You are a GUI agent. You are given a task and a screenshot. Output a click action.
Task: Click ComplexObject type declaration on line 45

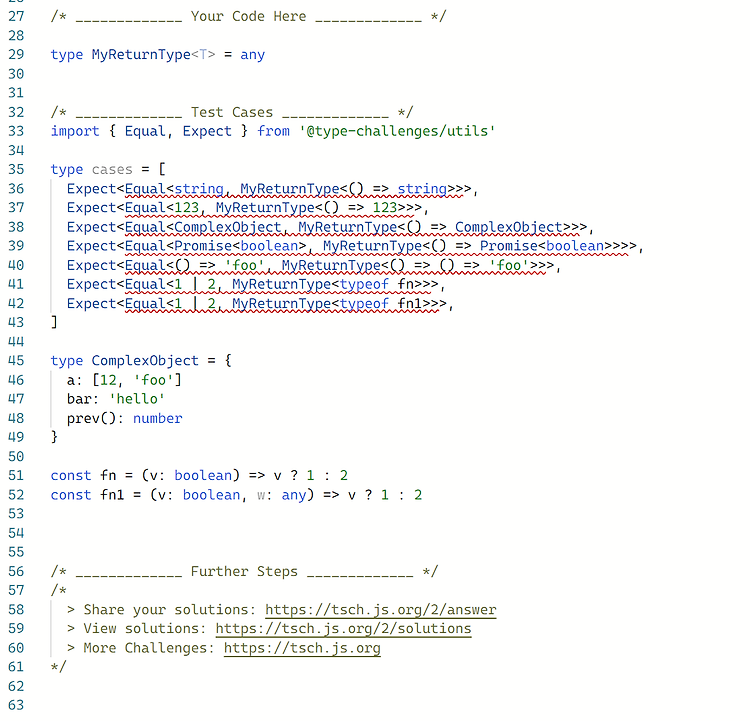pos(145,361)
